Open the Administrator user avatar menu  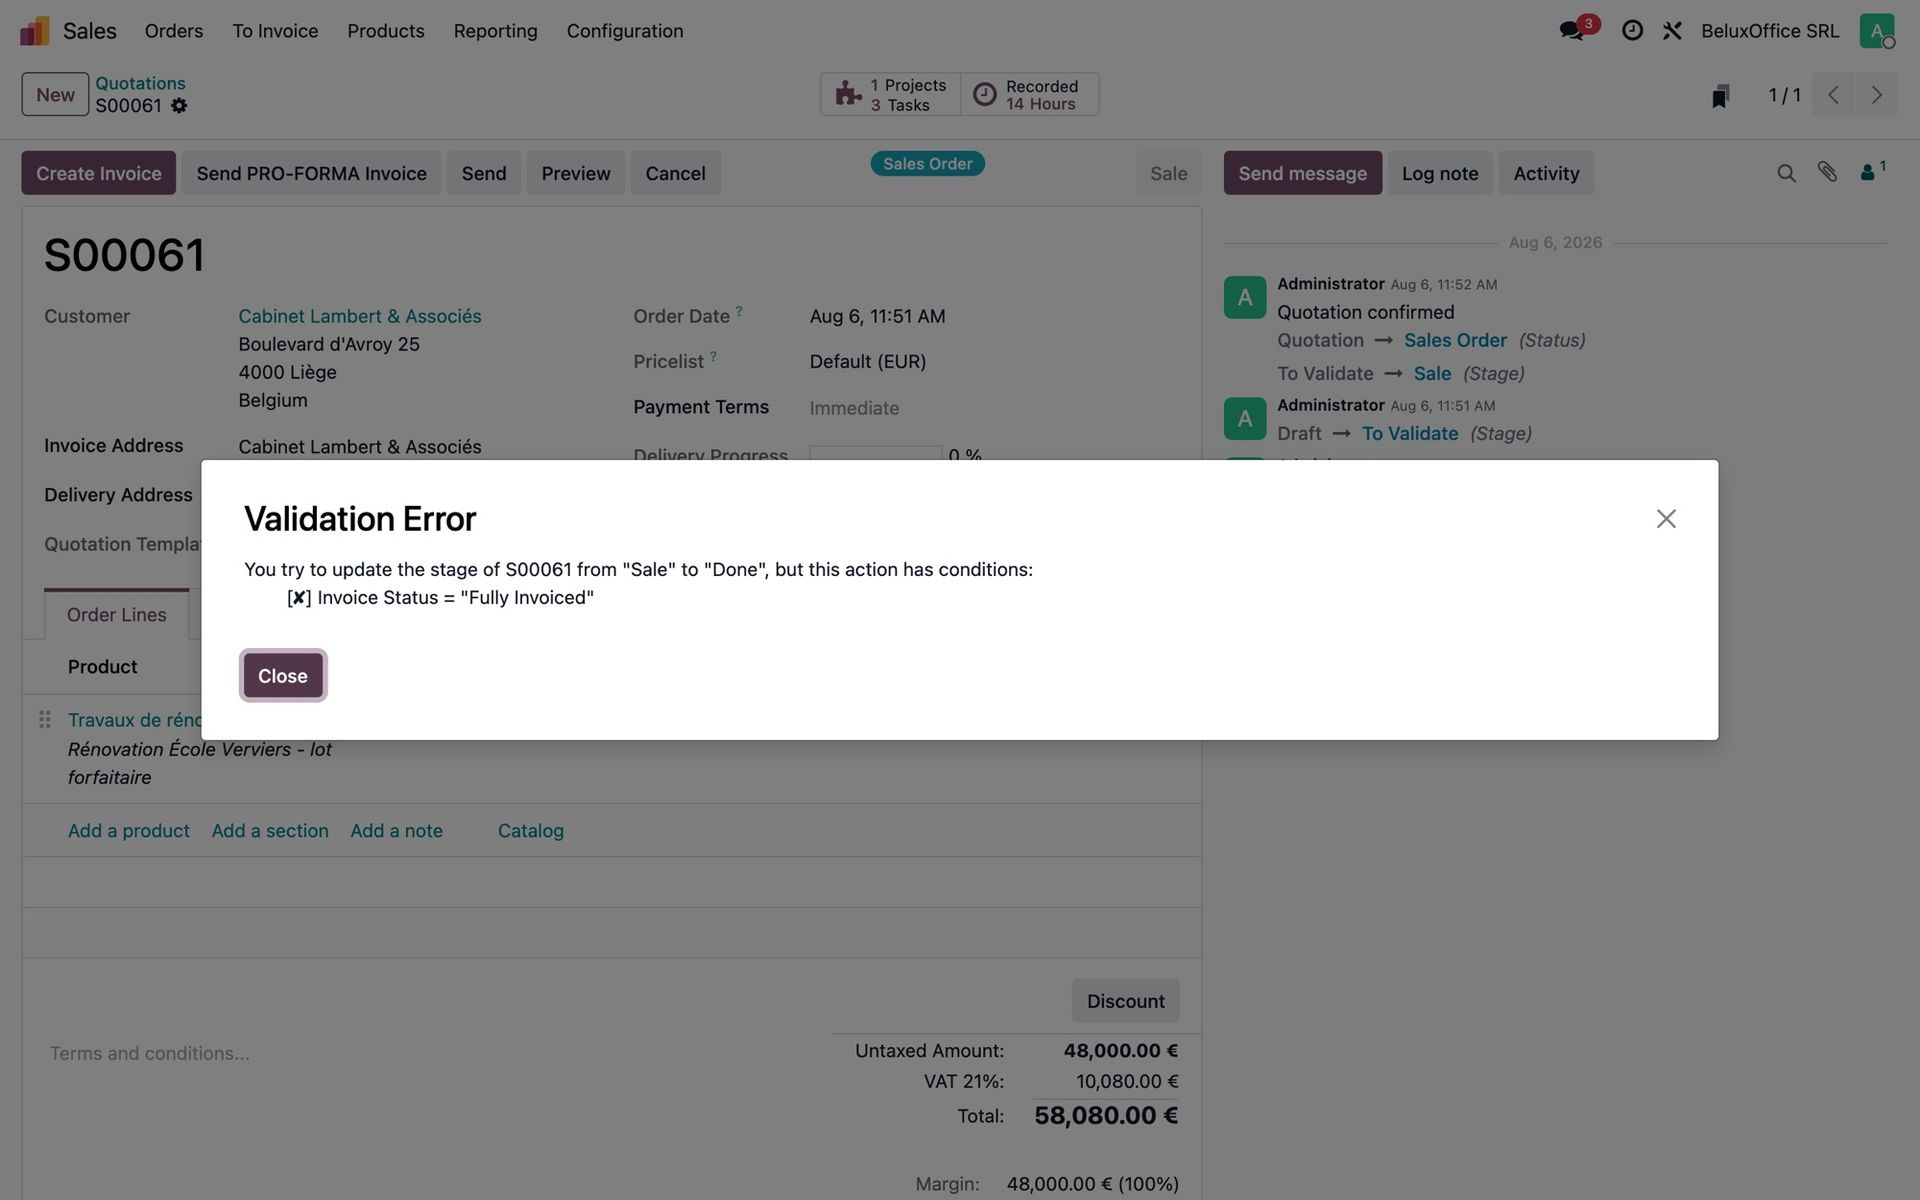click(1877, 31)
